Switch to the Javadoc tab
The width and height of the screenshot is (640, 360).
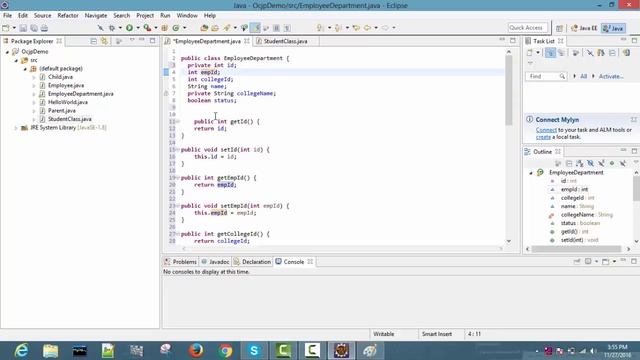click(x=216, y=262)
